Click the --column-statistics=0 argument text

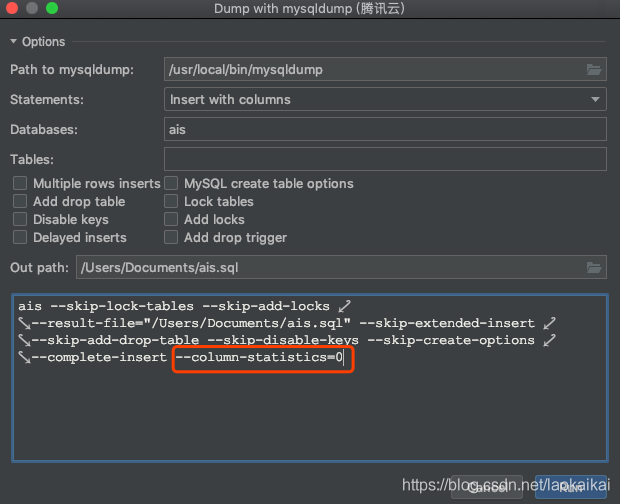259,357
